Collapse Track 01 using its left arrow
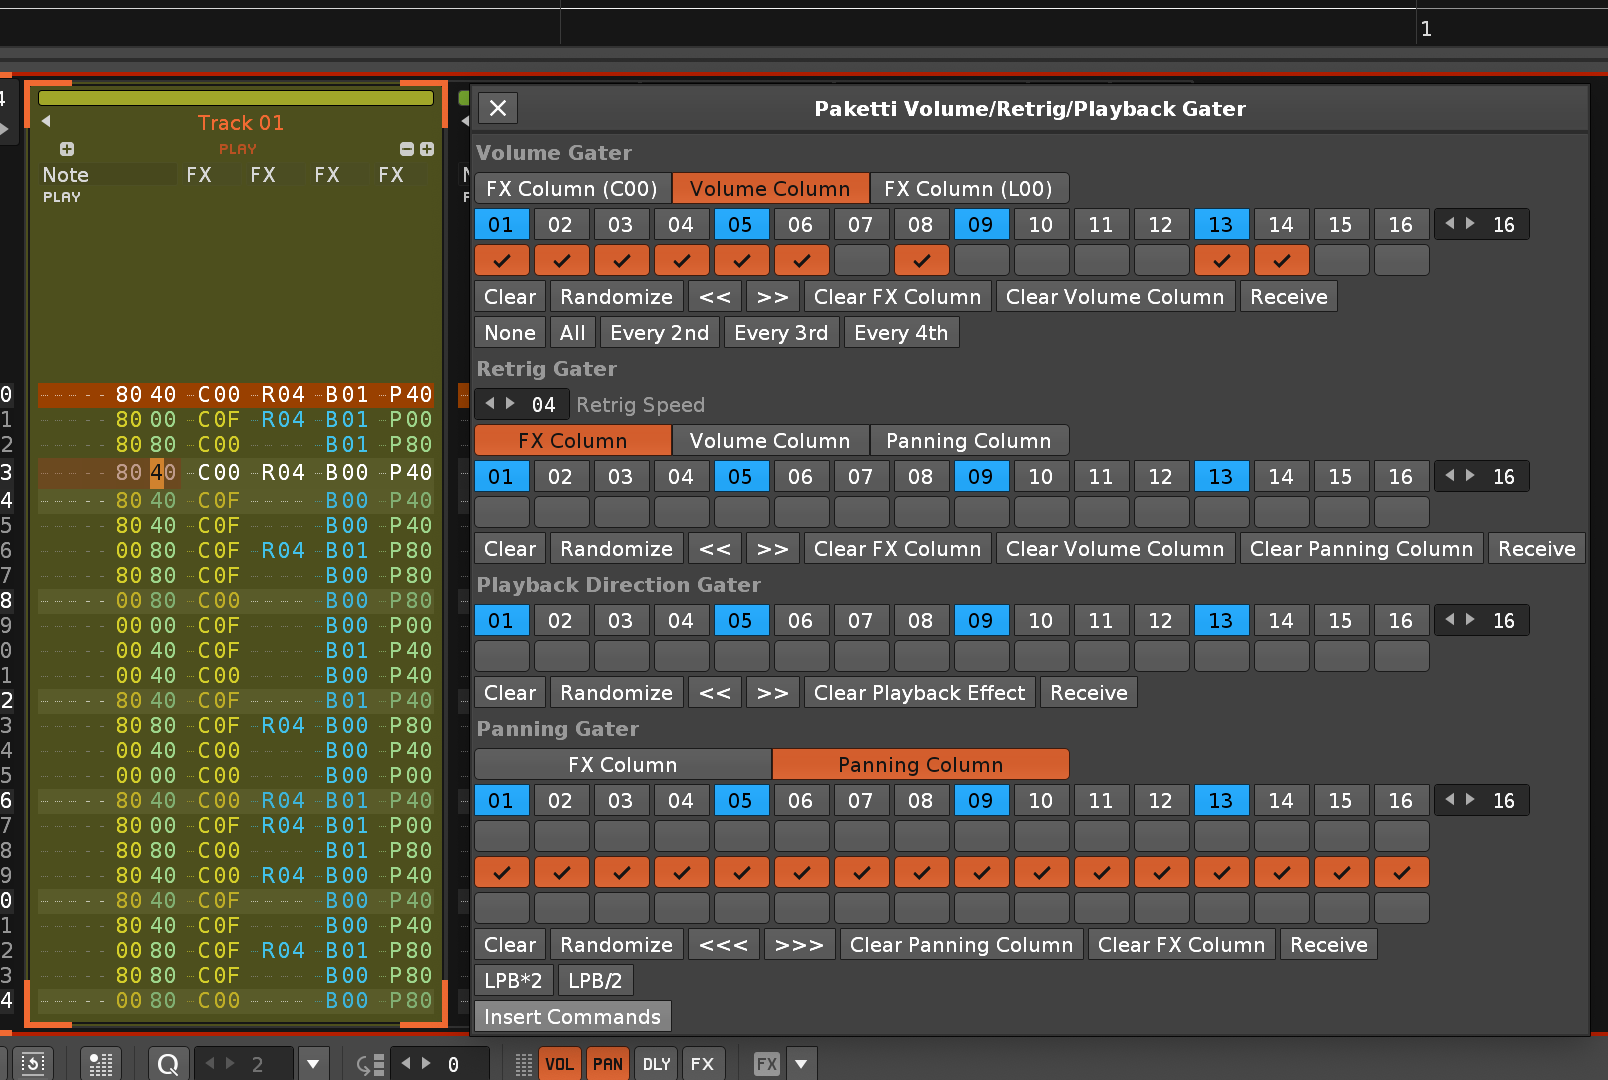Screen dimensions: 1608x1080 click(46, 121)
